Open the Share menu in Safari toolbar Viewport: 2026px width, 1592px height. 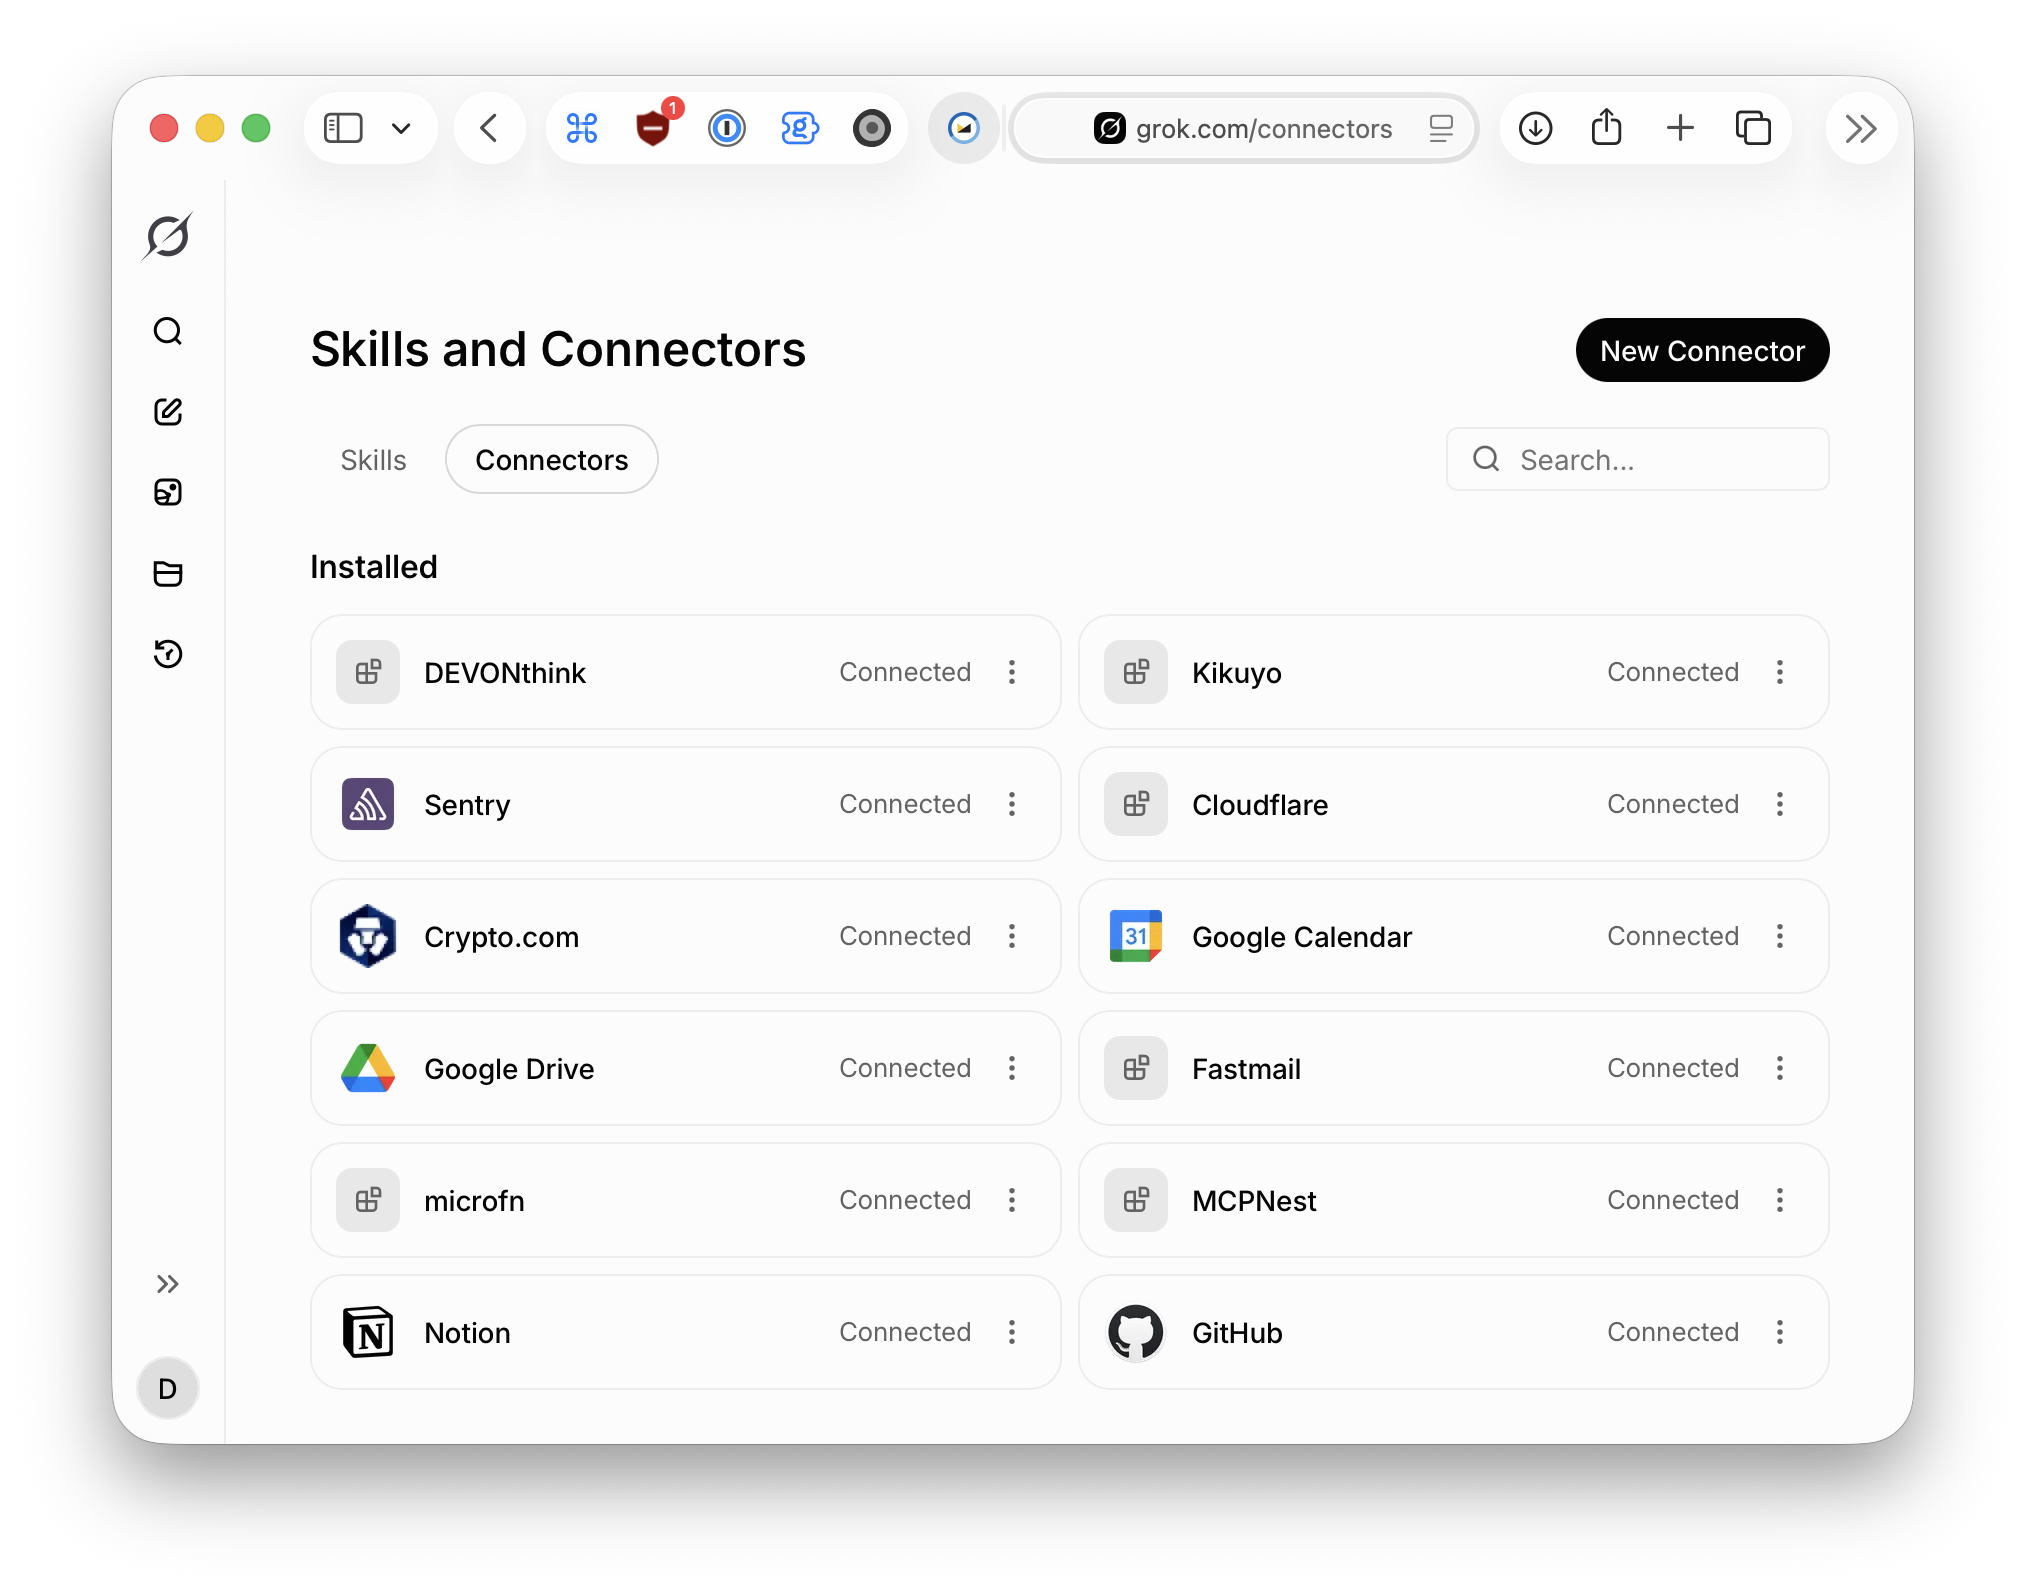pos(1607,128)
